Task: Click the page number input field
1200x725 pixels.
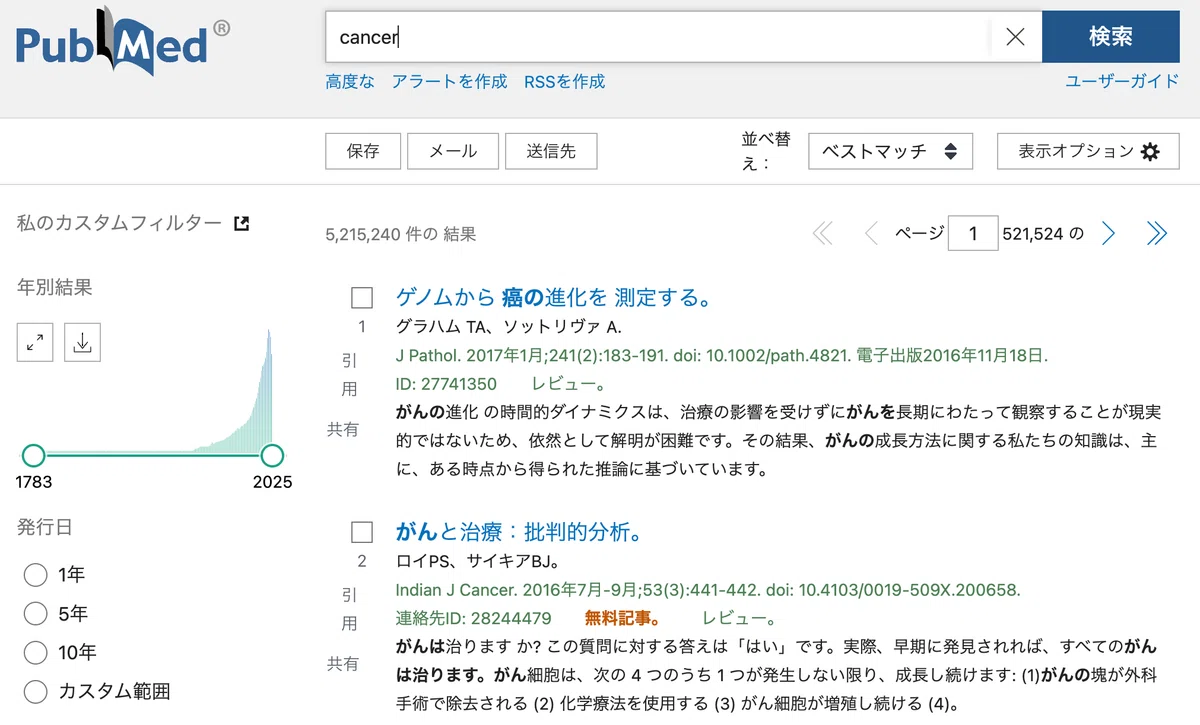Action: point(974,234)
